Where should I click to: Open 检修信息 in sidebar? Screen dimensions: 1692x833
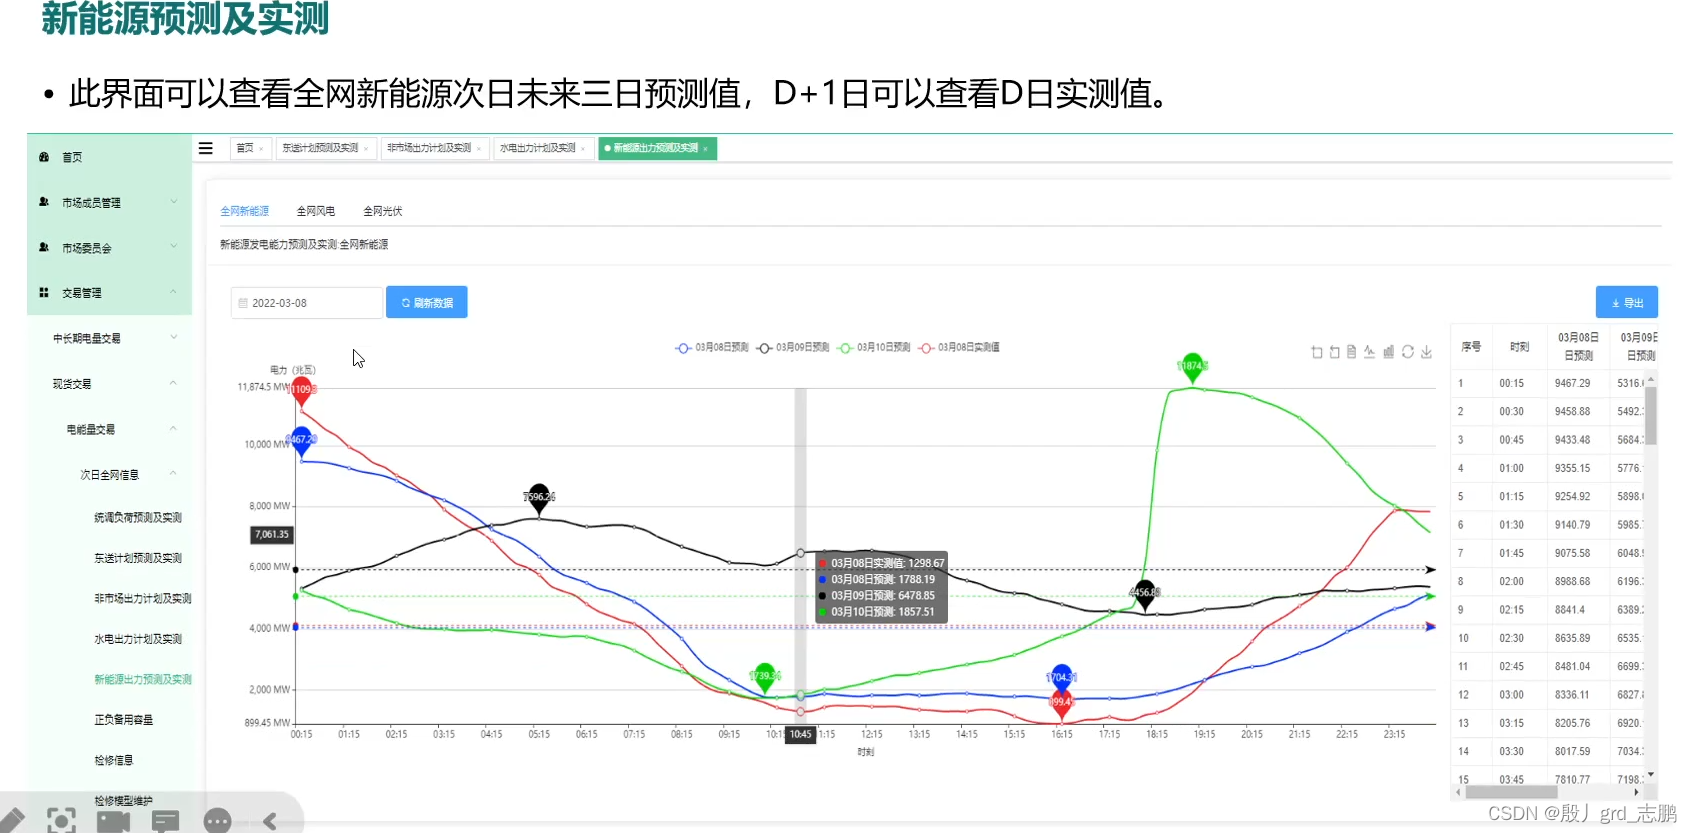114,760
